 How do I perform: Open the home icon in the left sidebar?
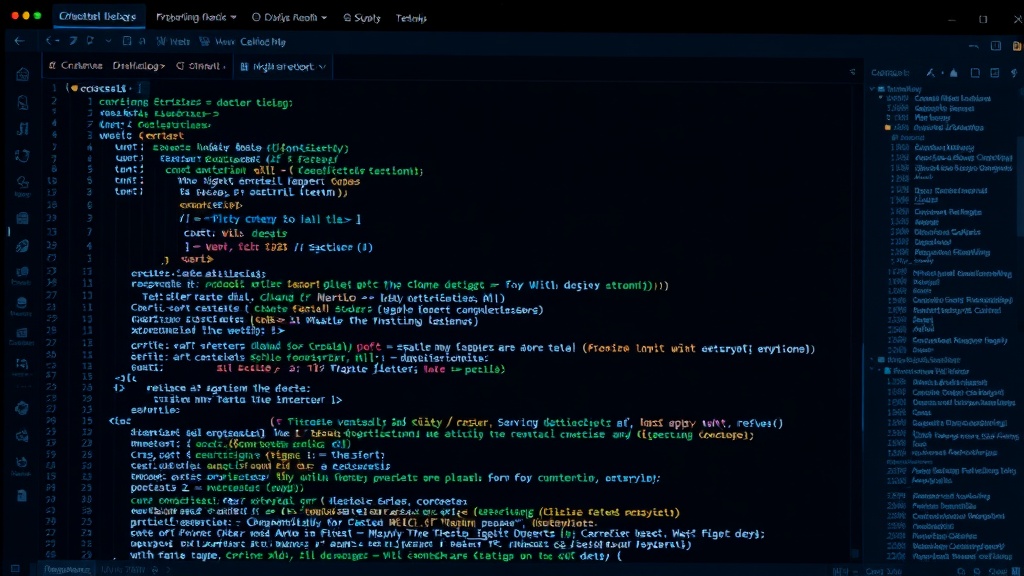coord(23,74)
